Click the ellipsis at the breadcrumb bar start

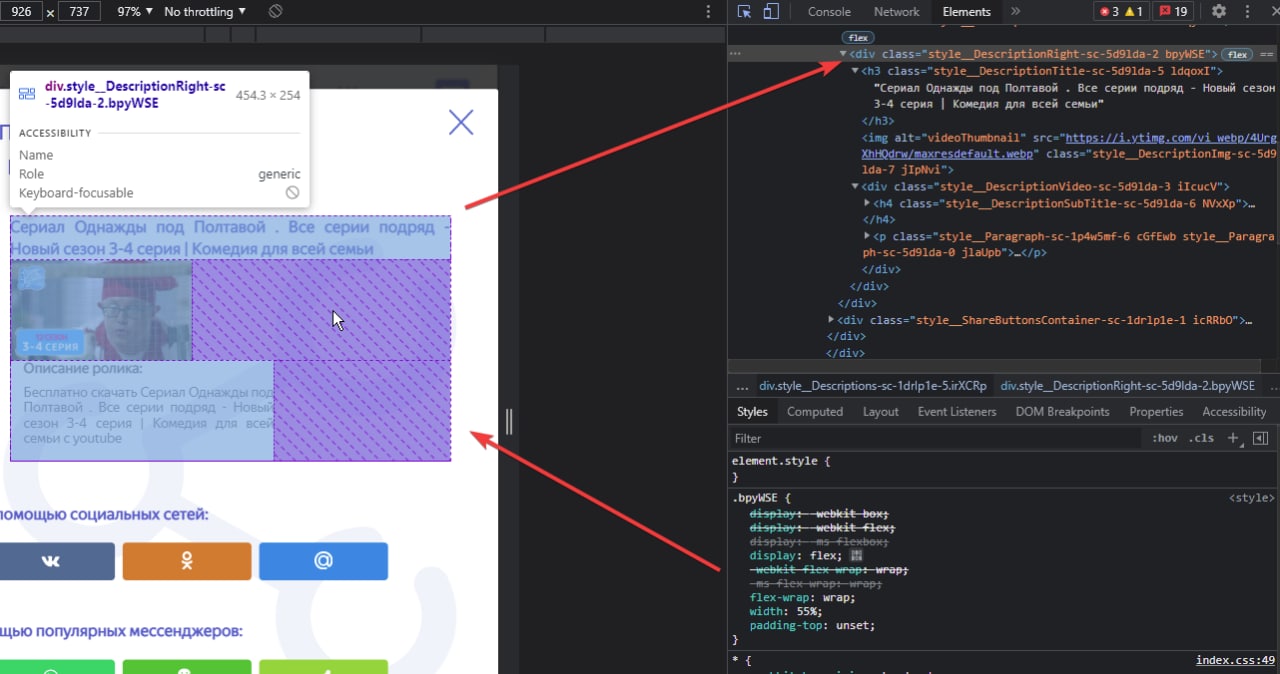(x=742, y=385)
